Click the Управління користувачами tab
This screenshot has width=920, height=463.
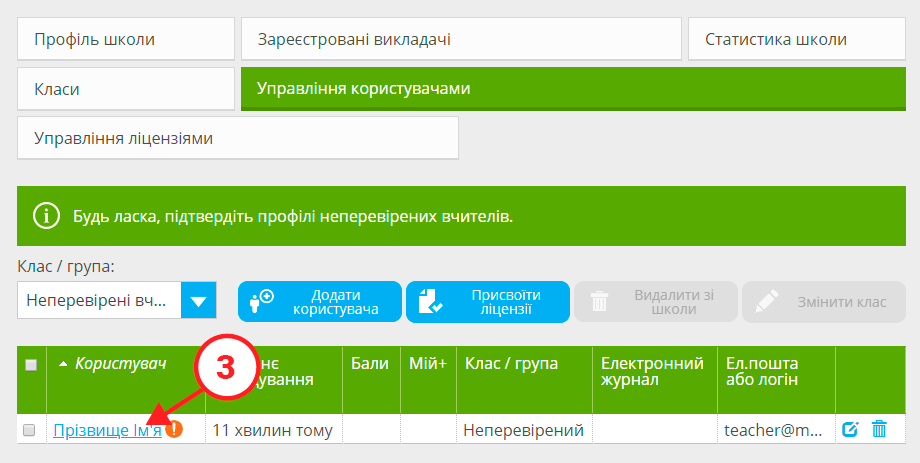(x=573, y=89)
